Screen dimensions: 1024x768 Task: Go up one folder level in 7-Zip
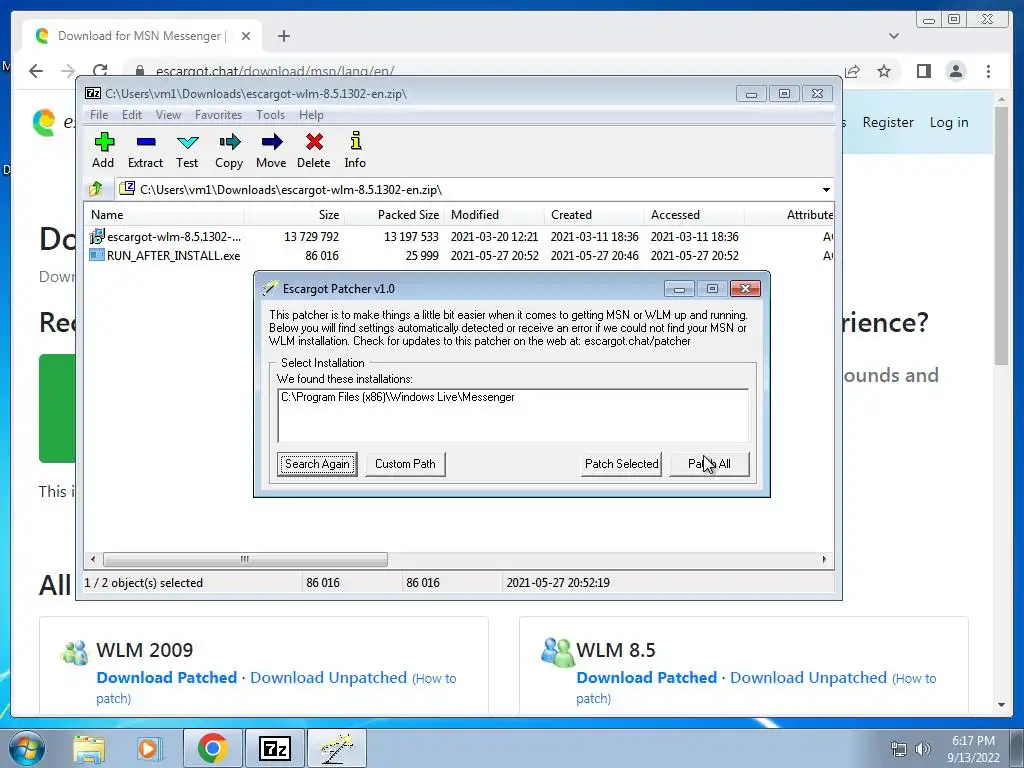96,189
